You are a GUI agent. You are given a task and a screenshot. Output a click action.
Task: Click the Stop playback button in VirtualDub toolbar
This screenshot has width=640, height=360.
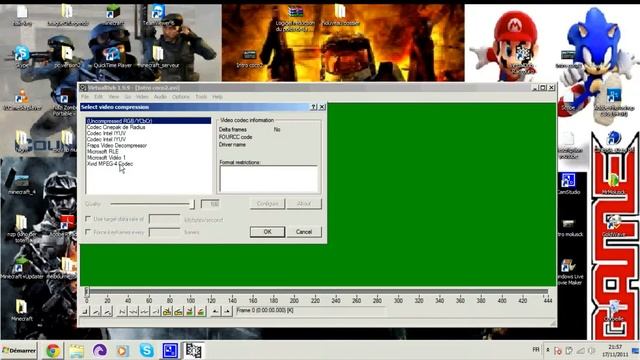click(x=85, y=312)
